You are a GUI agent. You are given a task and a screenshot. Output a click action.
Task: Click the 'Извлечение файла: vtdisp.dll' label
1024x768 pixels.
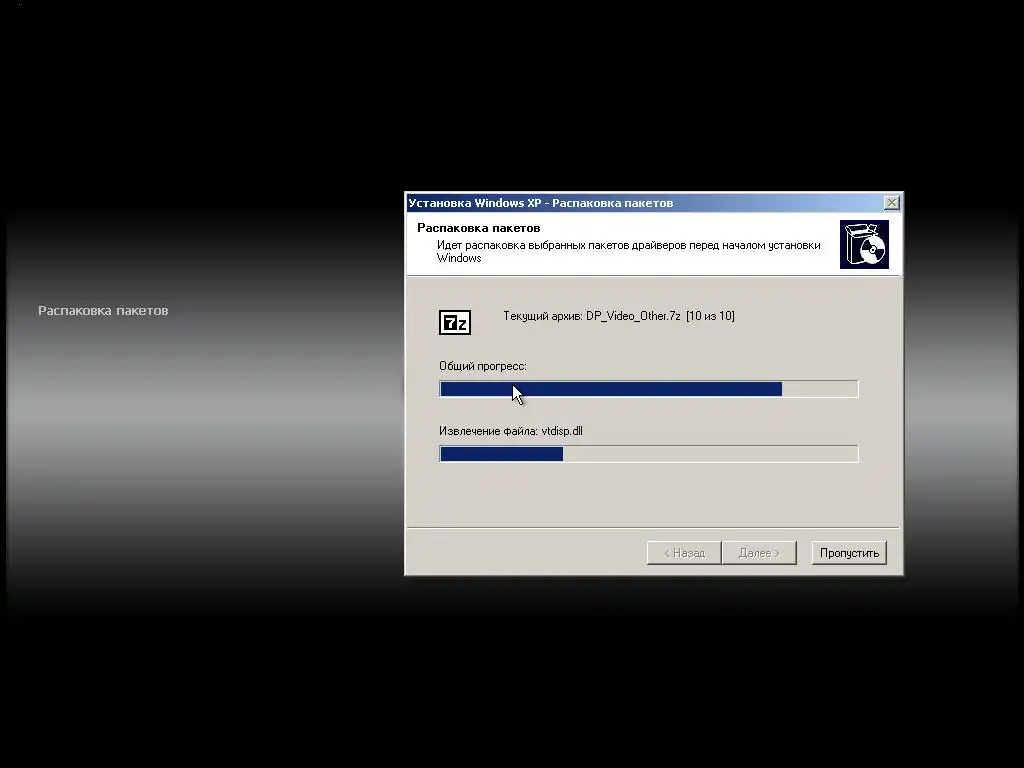(x=511, y=431)
